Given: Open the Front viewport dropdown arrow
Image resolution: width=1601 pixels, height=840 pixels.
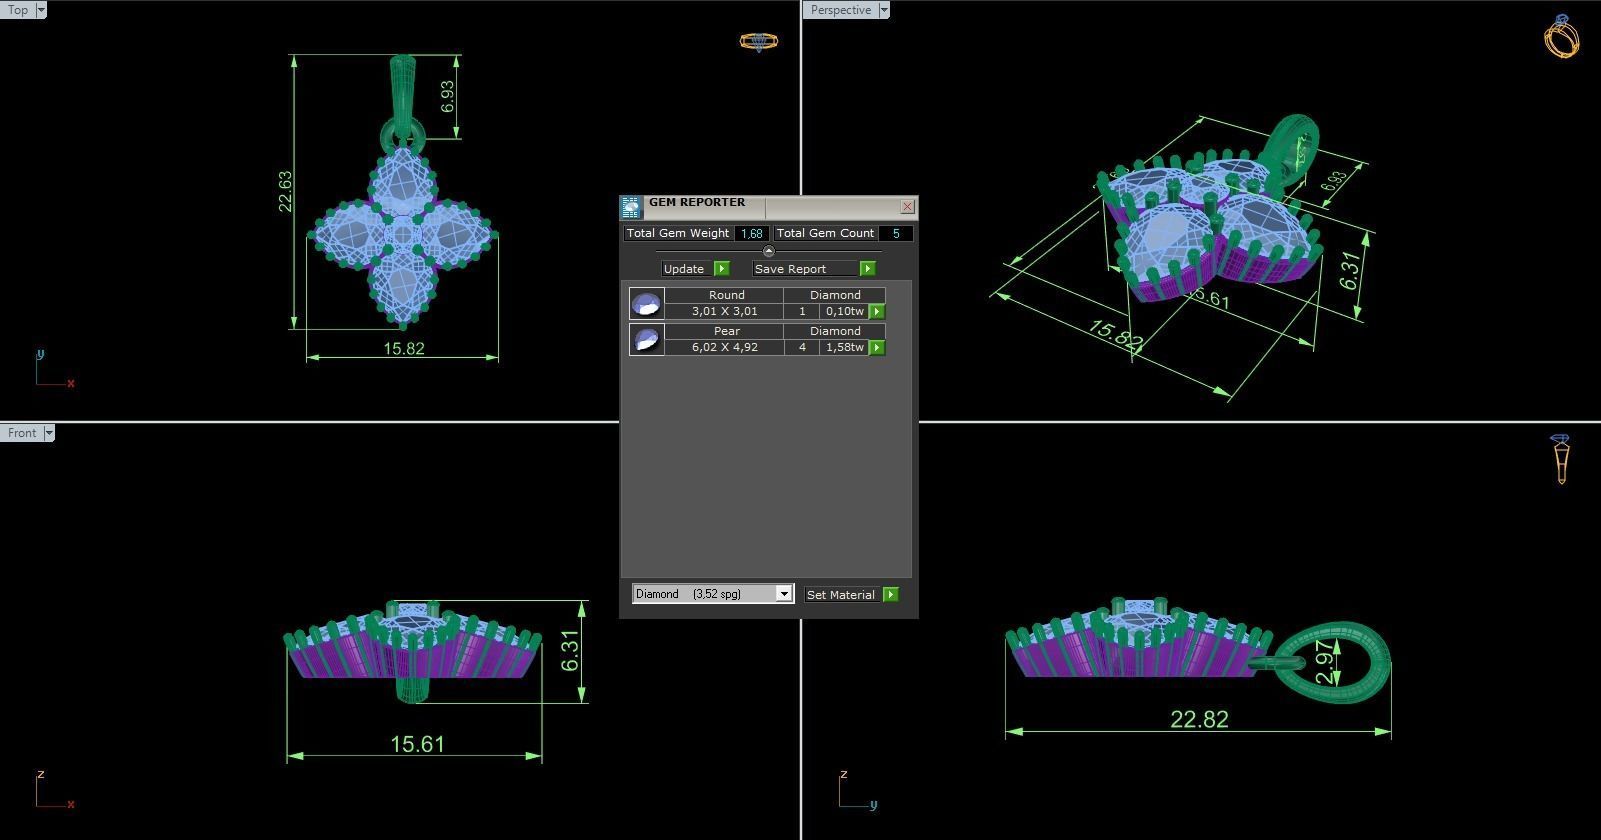Looking at the screenshot, I should point(49,433).
